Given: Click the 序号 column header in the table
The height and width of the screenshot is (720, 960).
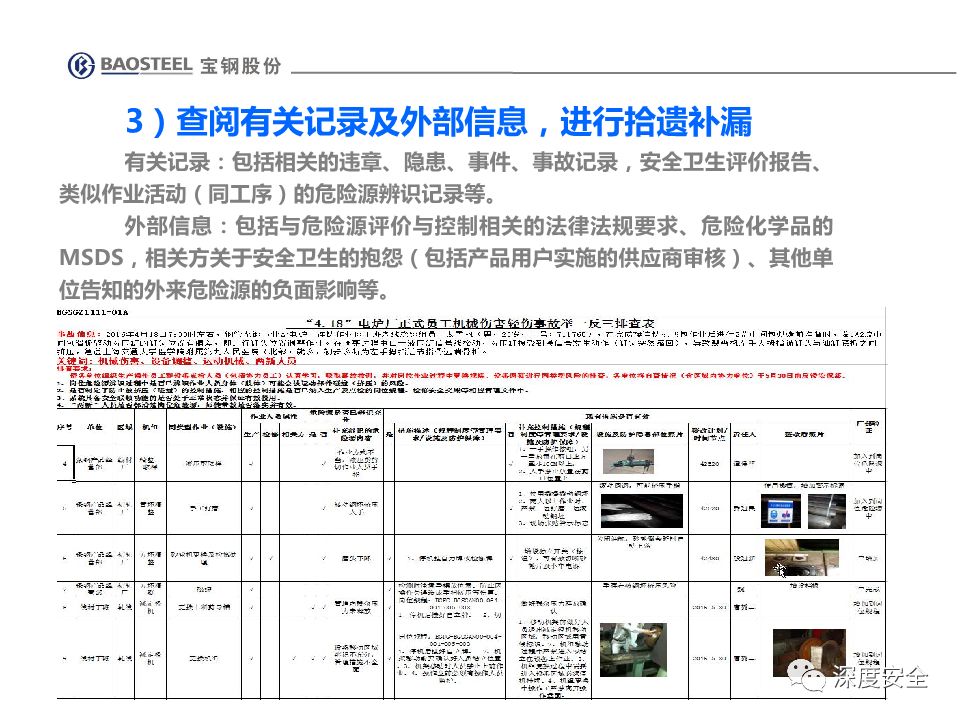Looking at the screenshot, I should [65, 427].
